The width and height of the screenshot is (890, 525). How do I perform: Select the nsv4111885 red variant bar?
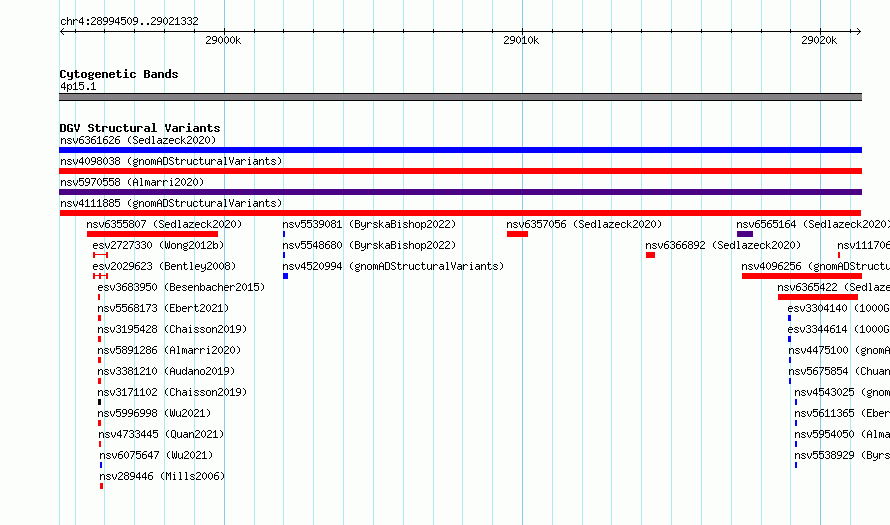coord(460,213)
